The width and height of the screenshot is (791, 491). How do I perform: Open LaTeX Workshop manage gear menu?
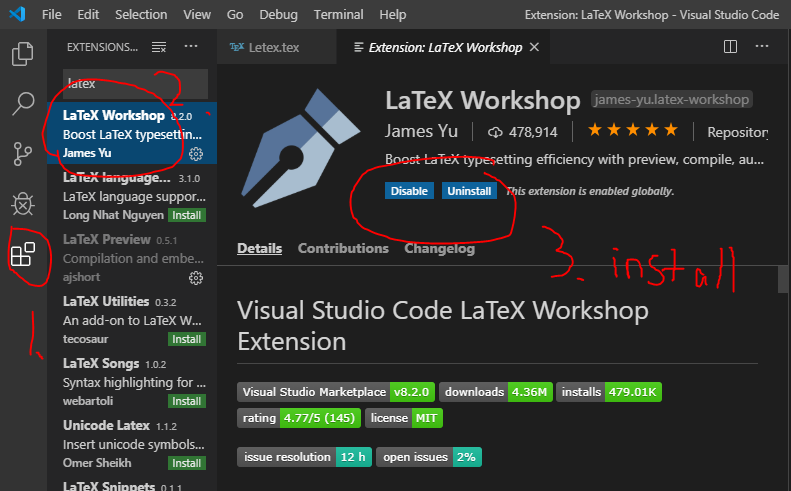[196, 153]
